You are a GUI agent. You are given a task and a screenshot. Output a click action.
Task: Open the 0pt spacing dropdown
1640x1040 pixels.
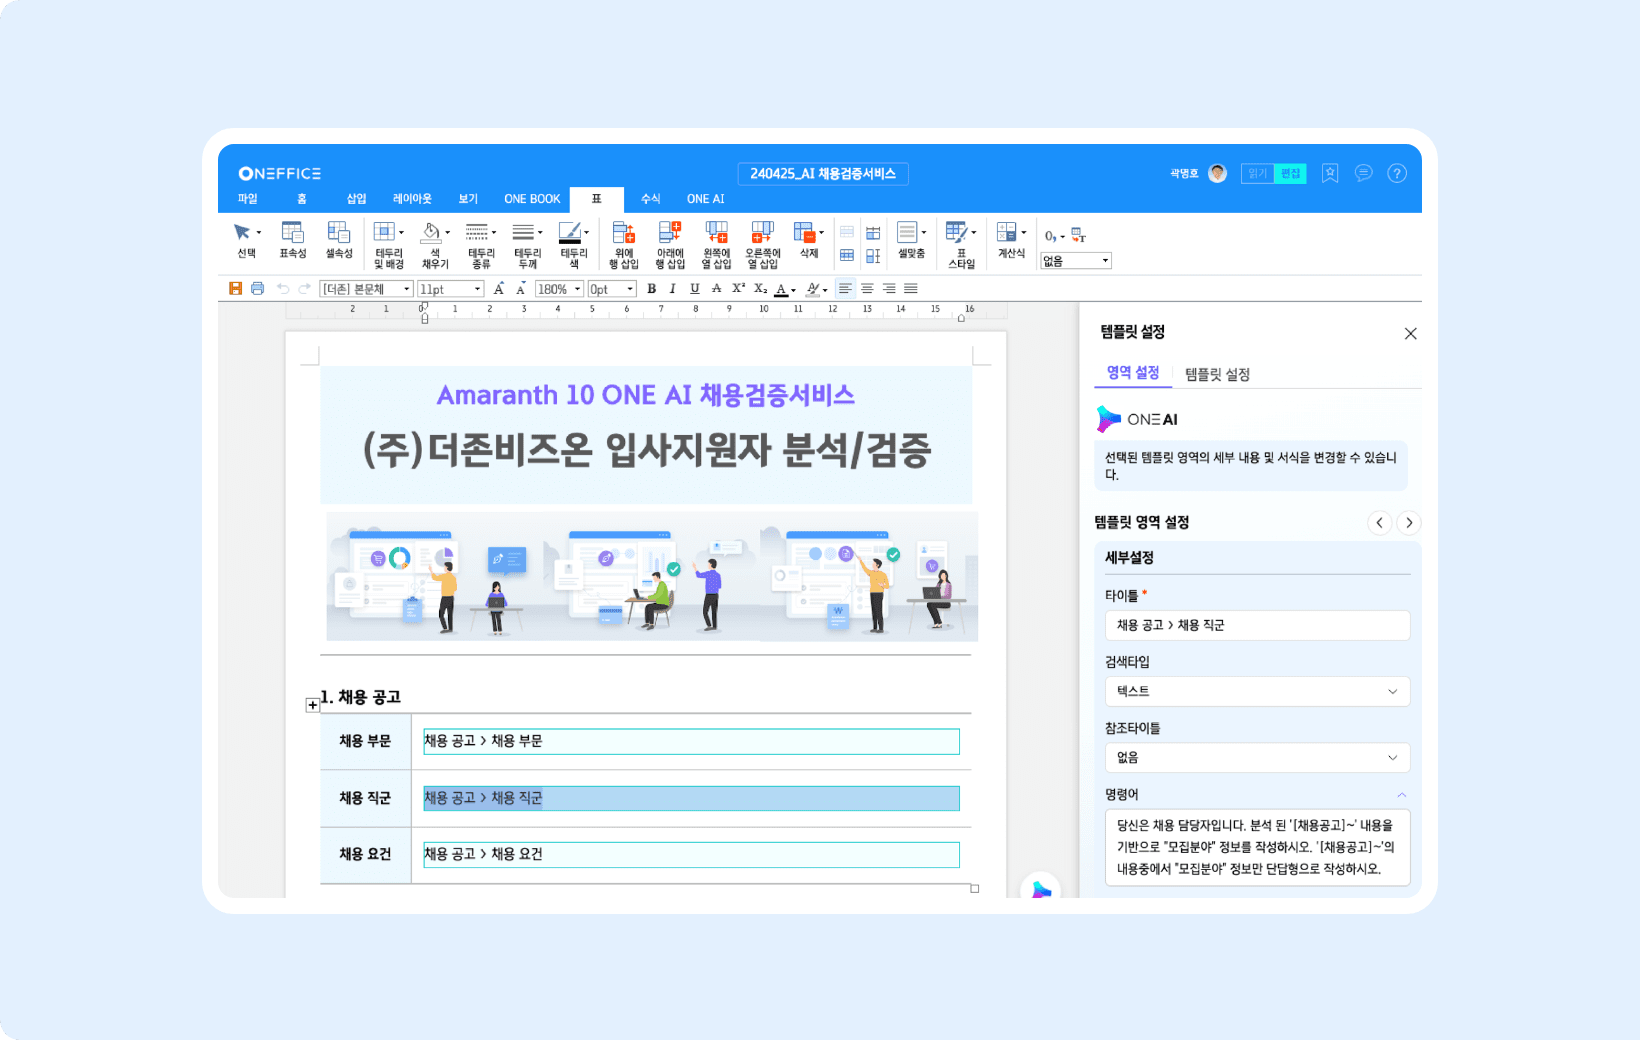coord(612,289)
